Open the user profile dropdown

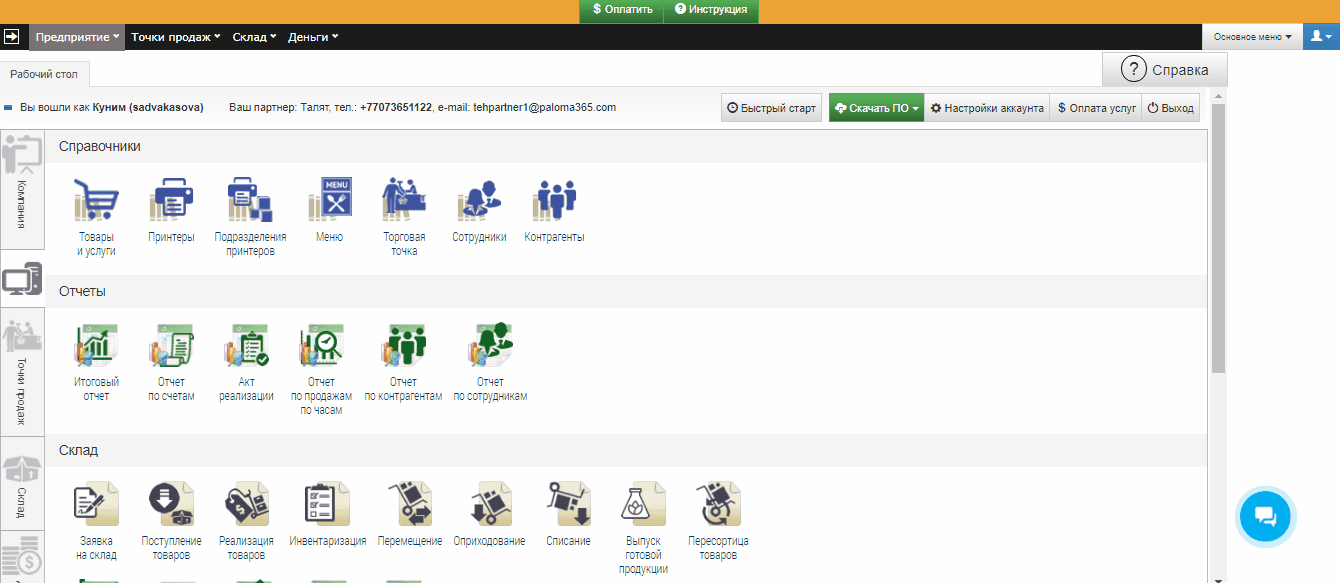[1321, 37]
